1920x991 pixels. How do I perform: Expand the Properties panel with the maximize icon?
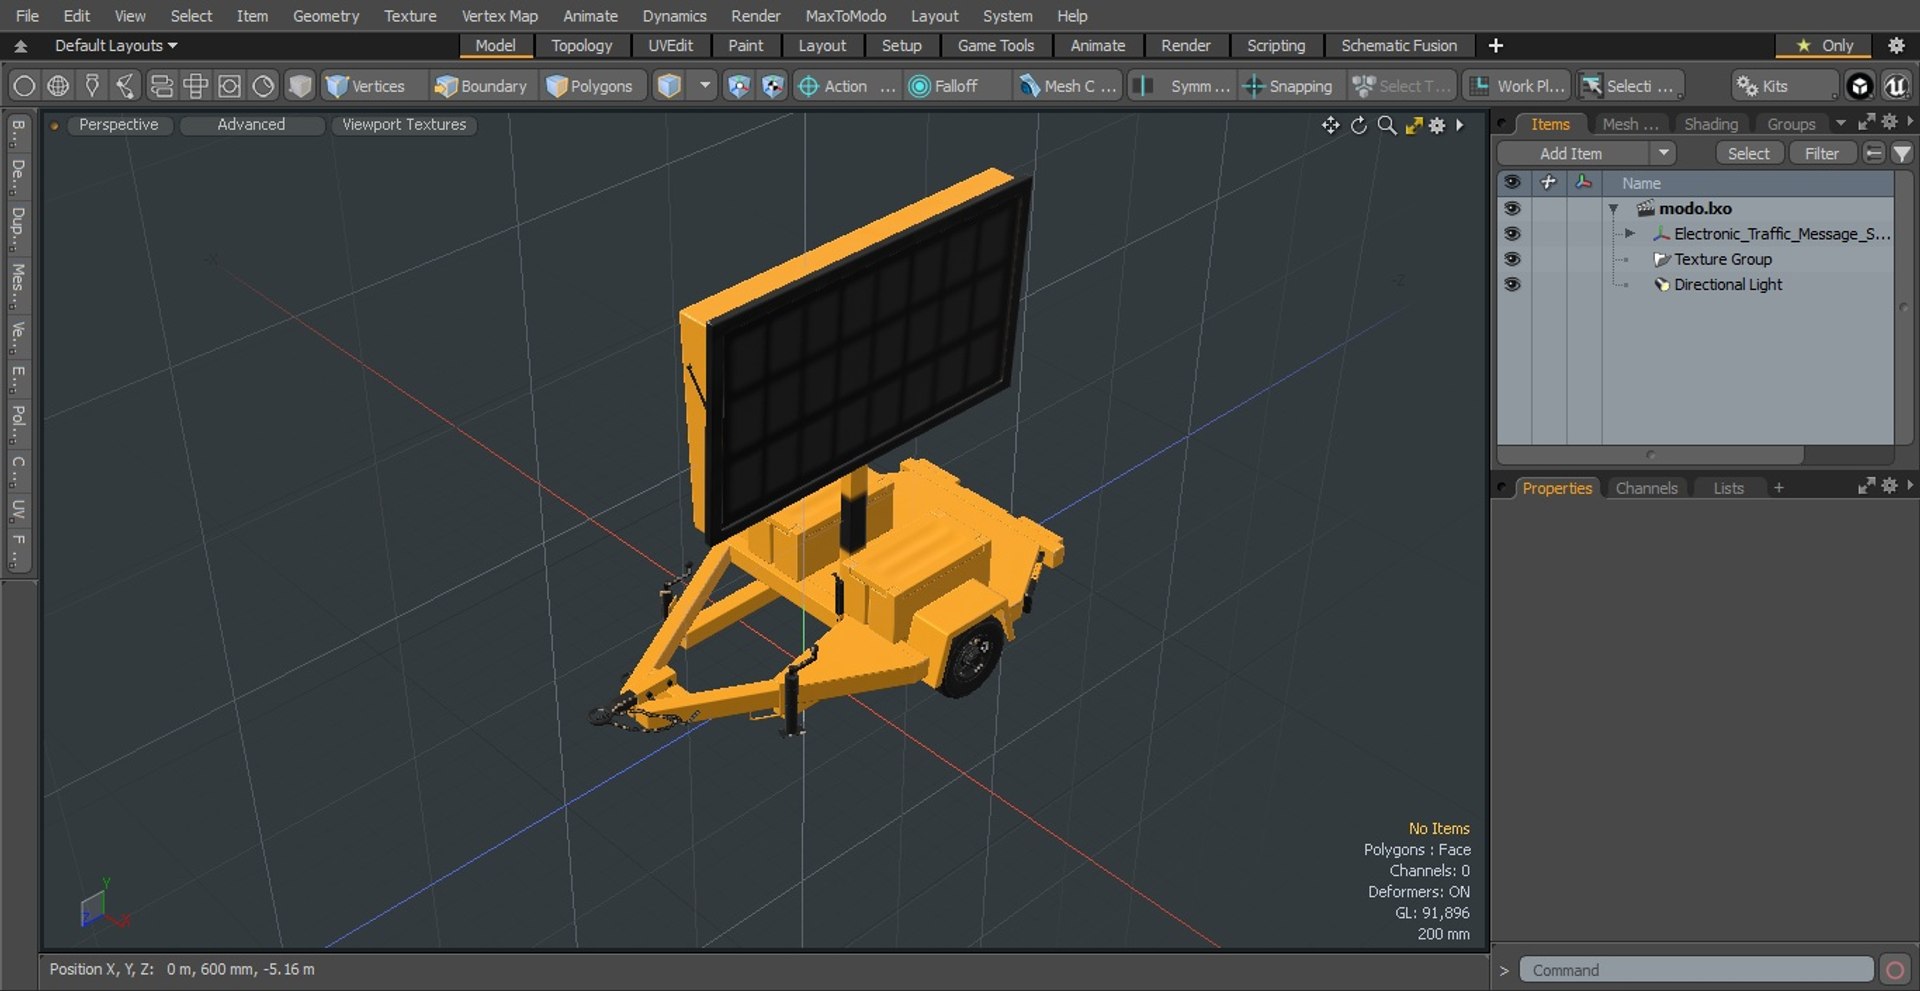[x=1866, y=486]
